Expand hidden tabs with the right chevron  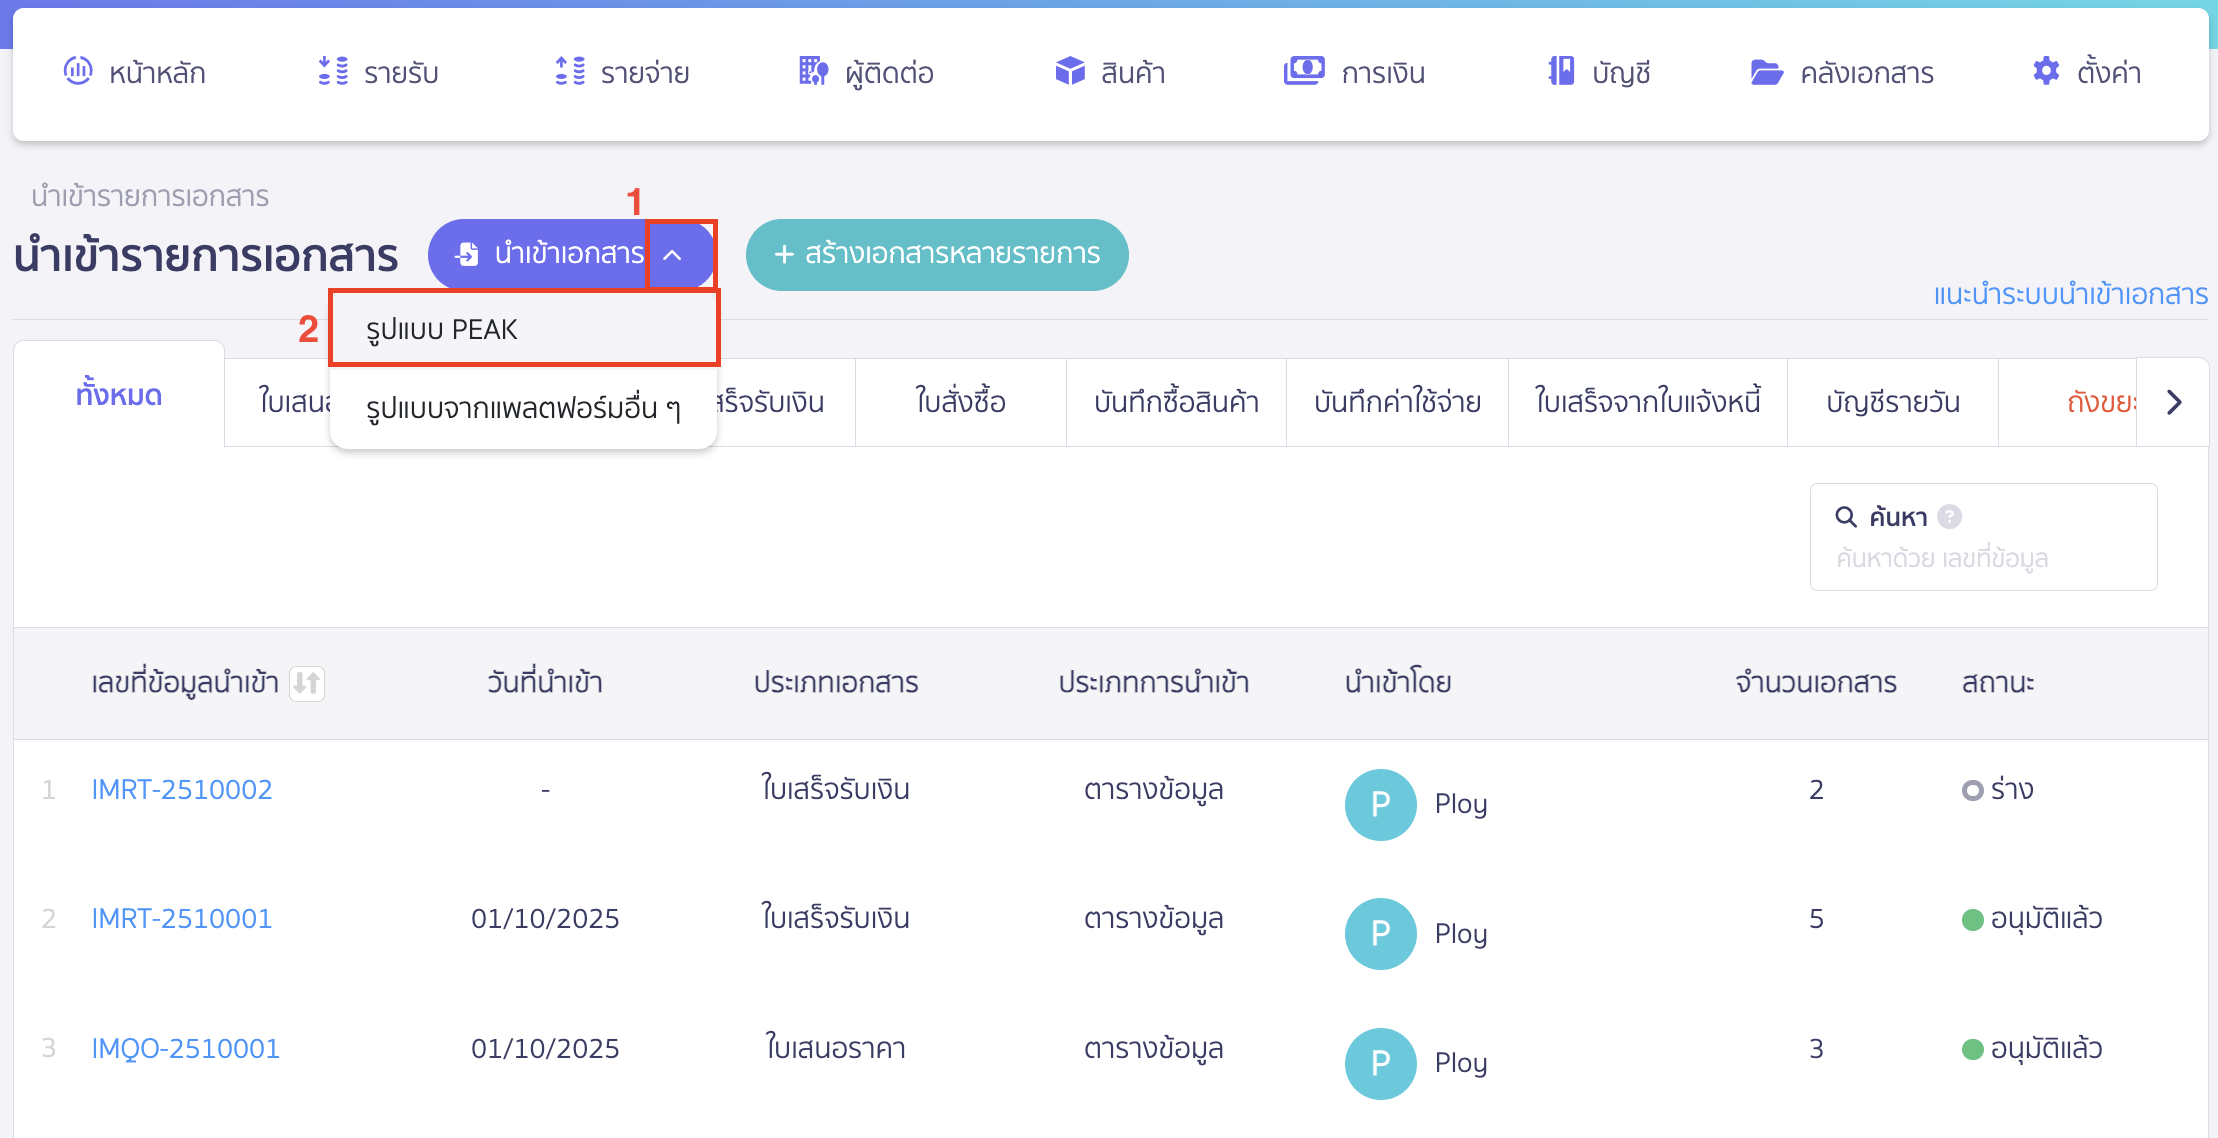tap(2174, 401)
